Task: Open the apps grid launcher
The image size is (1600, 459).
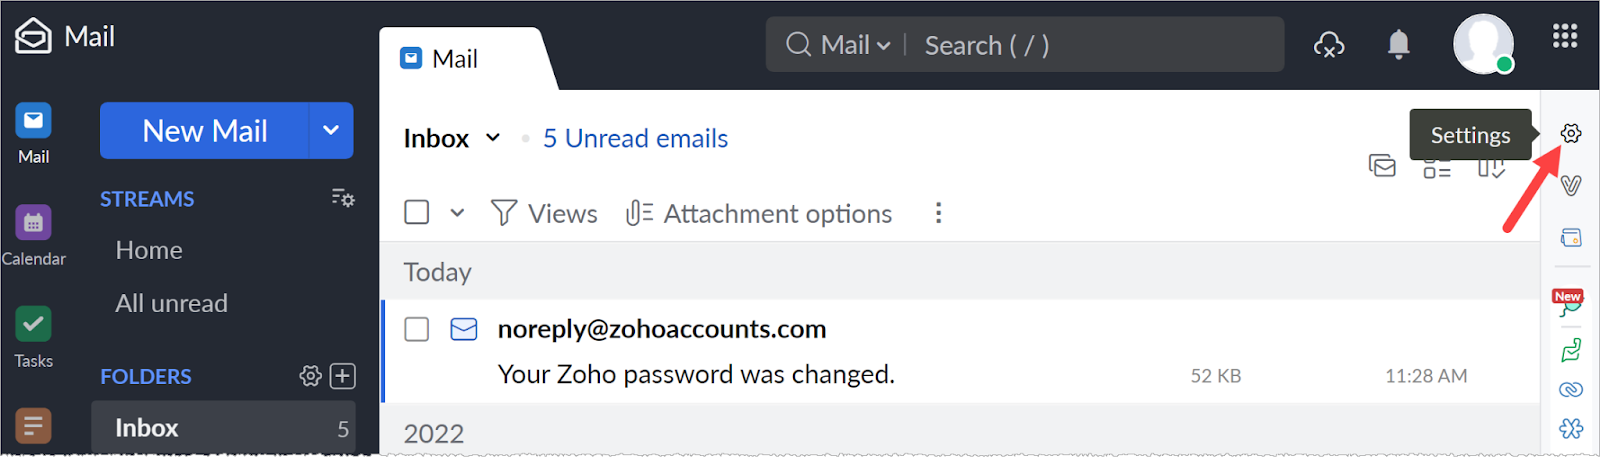Action: click(1565, 37)
